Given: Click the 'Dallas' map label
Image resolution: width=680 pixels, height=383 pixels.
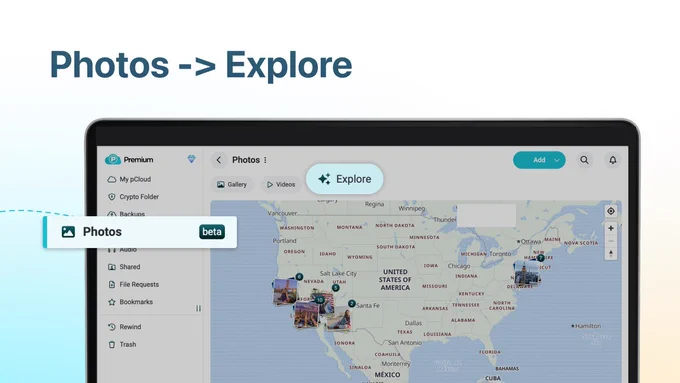Looking at the screenshot, I should 413,323.
